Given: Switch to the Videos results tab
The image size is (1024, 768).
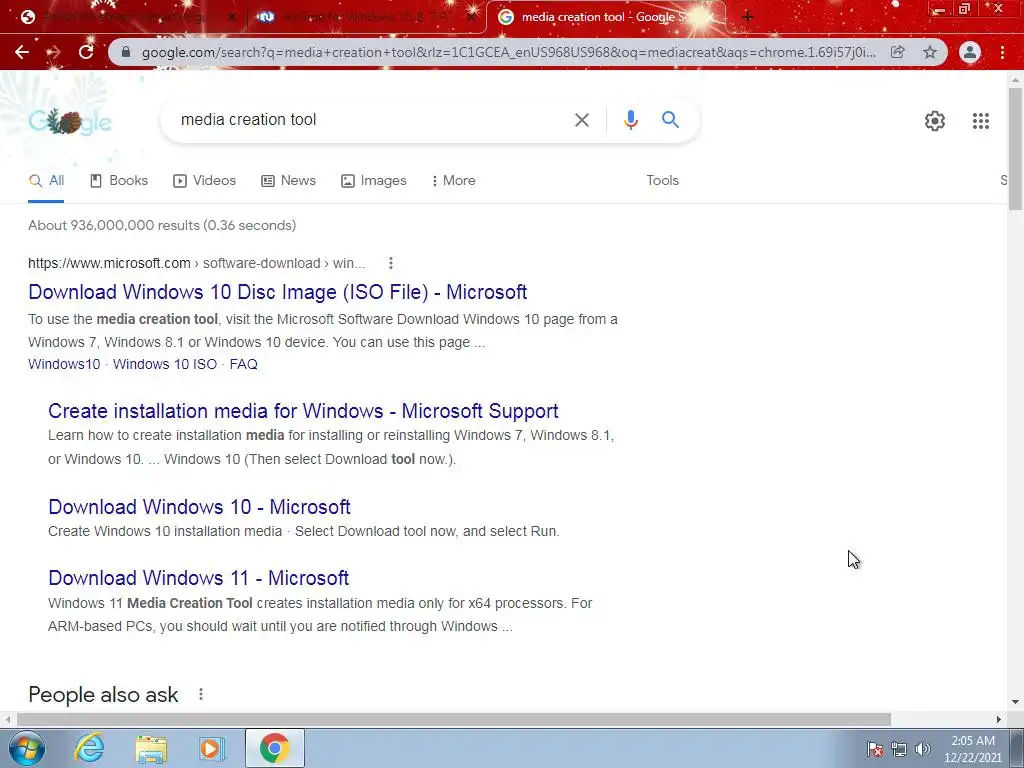Looking at the screenshot, I should (204, 181).
